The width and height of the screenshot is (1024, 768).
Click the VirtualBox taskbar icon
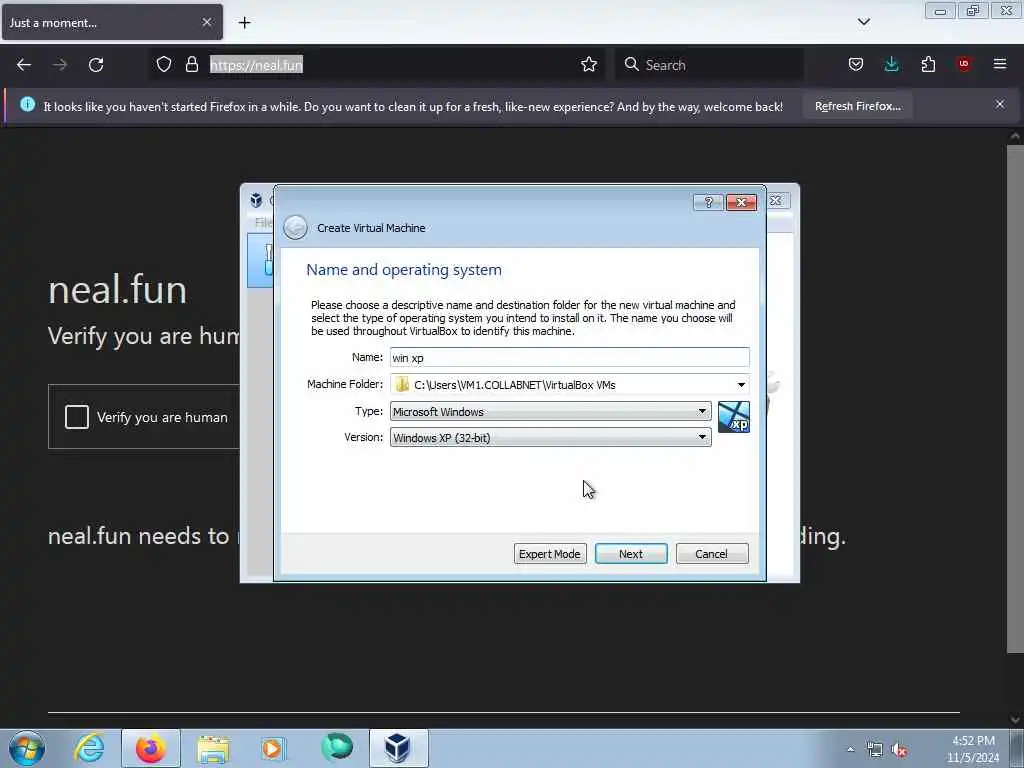pyautogui.click(x=397, y=748)
